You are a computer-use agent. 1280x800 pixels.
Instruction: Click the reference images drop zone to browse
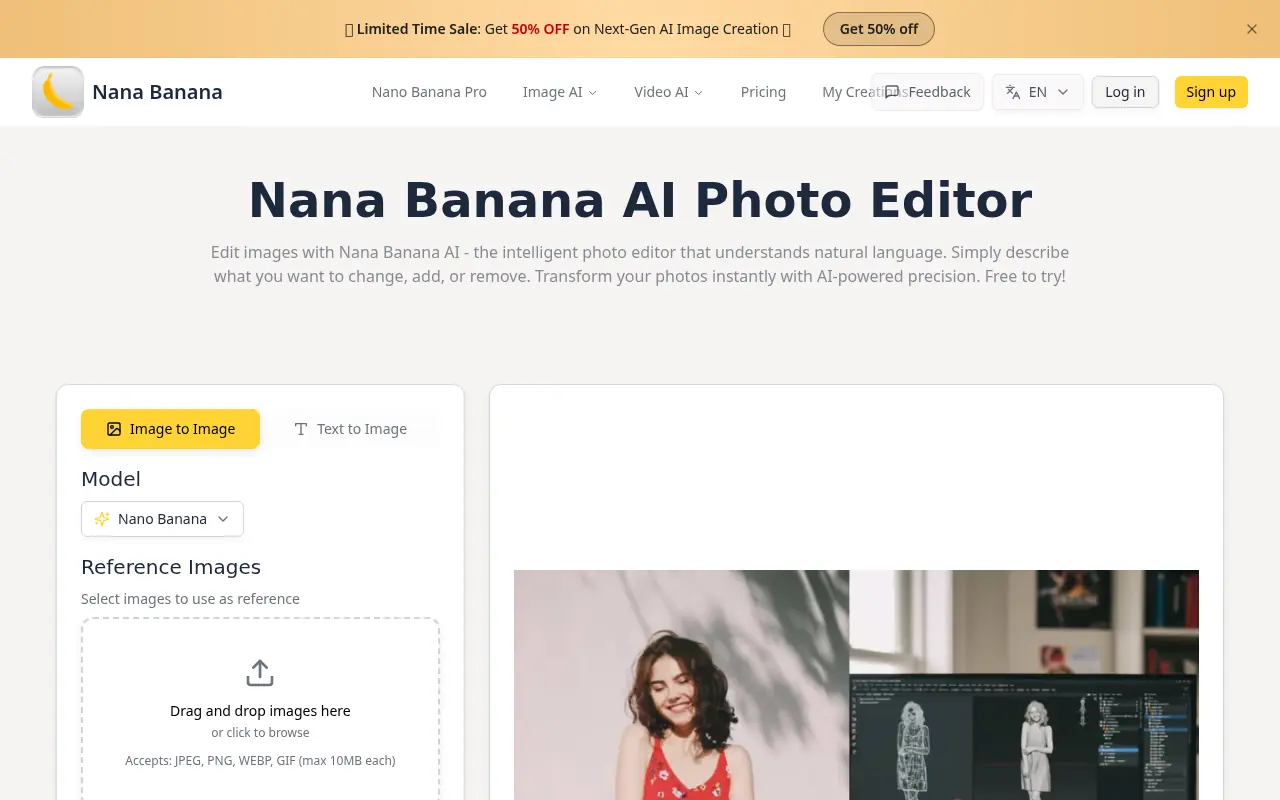click(x=260, y=710)
